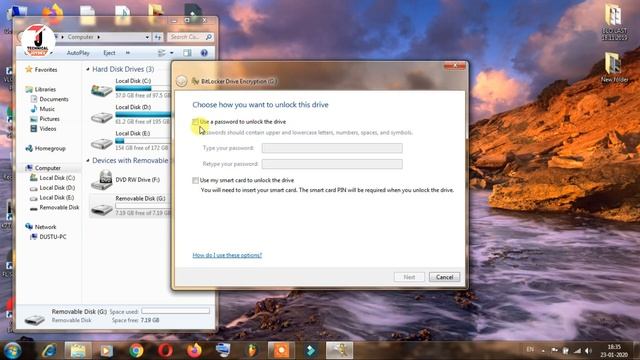Image resolution: width=640 pixels, height=360 pixels.
Task: Open the FL Studio fruit taskbar icon
Action: point(252,350)
